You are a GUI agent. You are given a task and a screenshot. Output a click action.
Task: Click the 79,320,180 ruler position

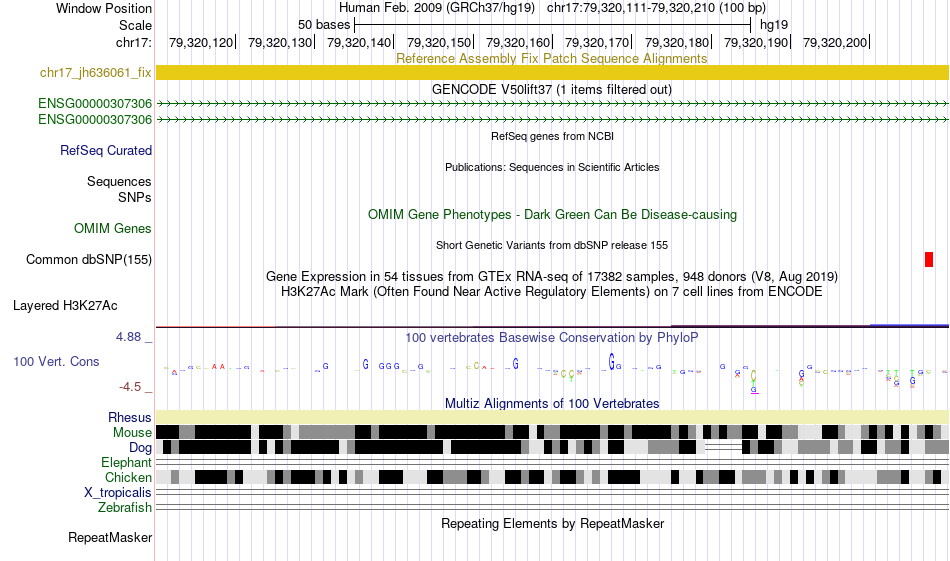677,42
